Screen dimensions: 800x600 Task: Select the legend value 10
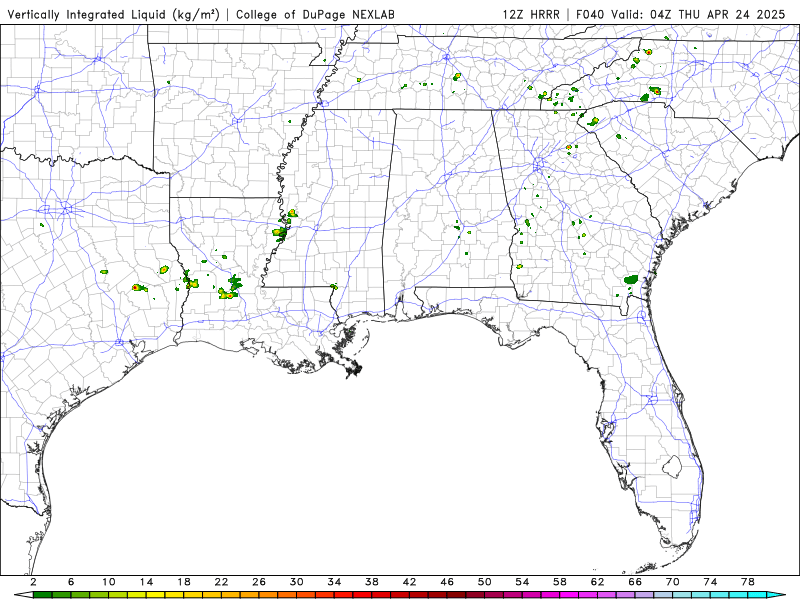tap(109, 582)
